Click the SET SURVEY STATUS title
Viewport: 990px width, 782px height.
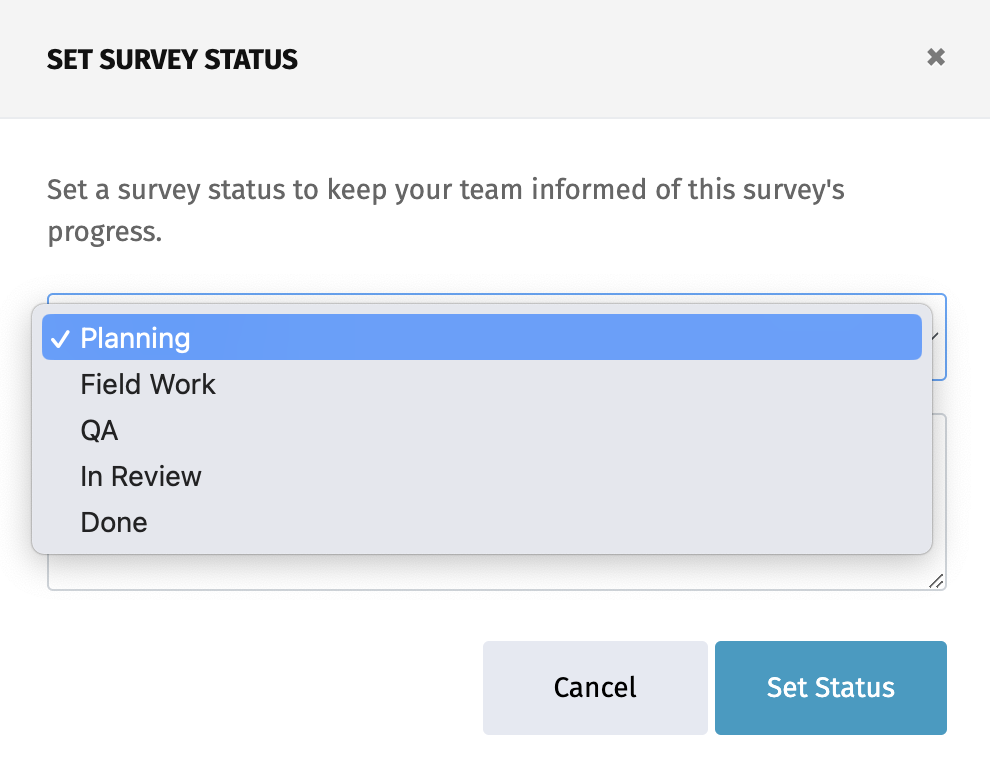pyautogui.click(x=172, y=60)
